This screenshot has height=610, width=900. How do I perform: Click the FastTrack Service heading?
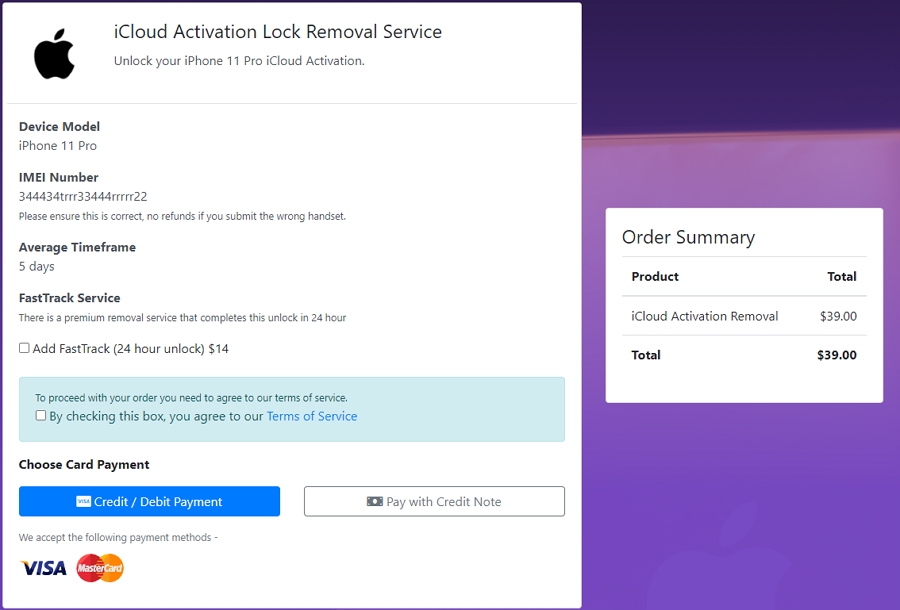(x=66, y=297)
